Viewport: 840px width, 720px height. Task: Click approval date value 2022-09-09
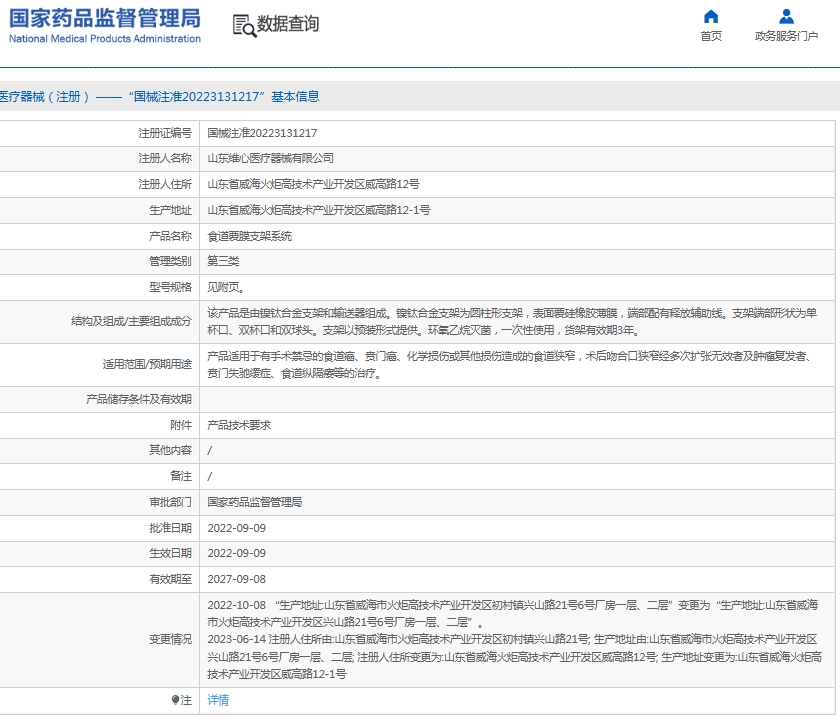(236, 528)
